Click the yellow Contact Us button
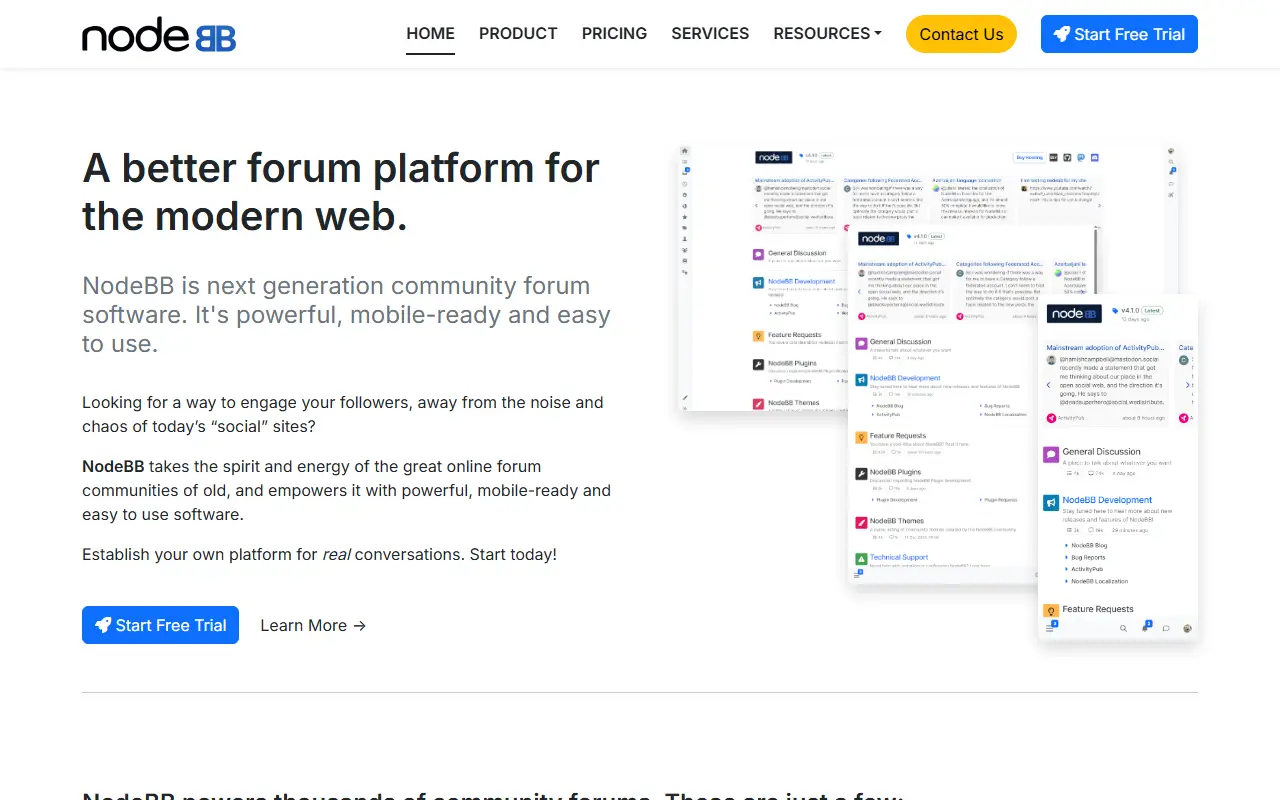 961,34
